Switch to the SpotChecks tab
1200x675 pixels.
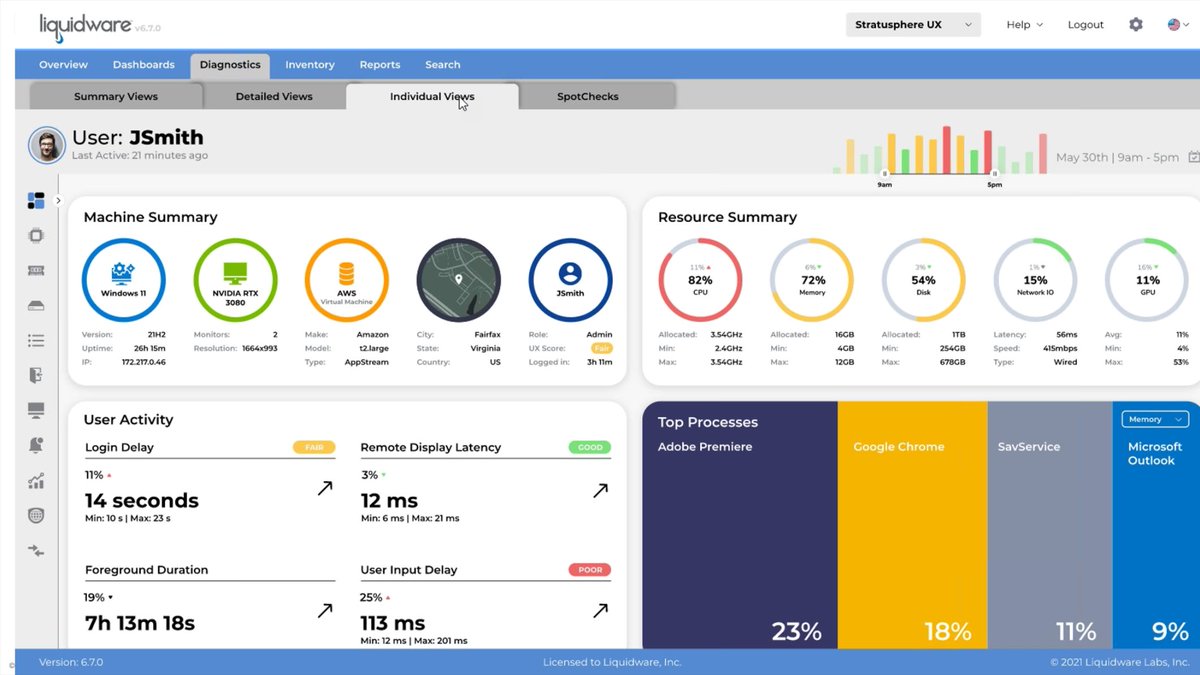tap(587, 97)
